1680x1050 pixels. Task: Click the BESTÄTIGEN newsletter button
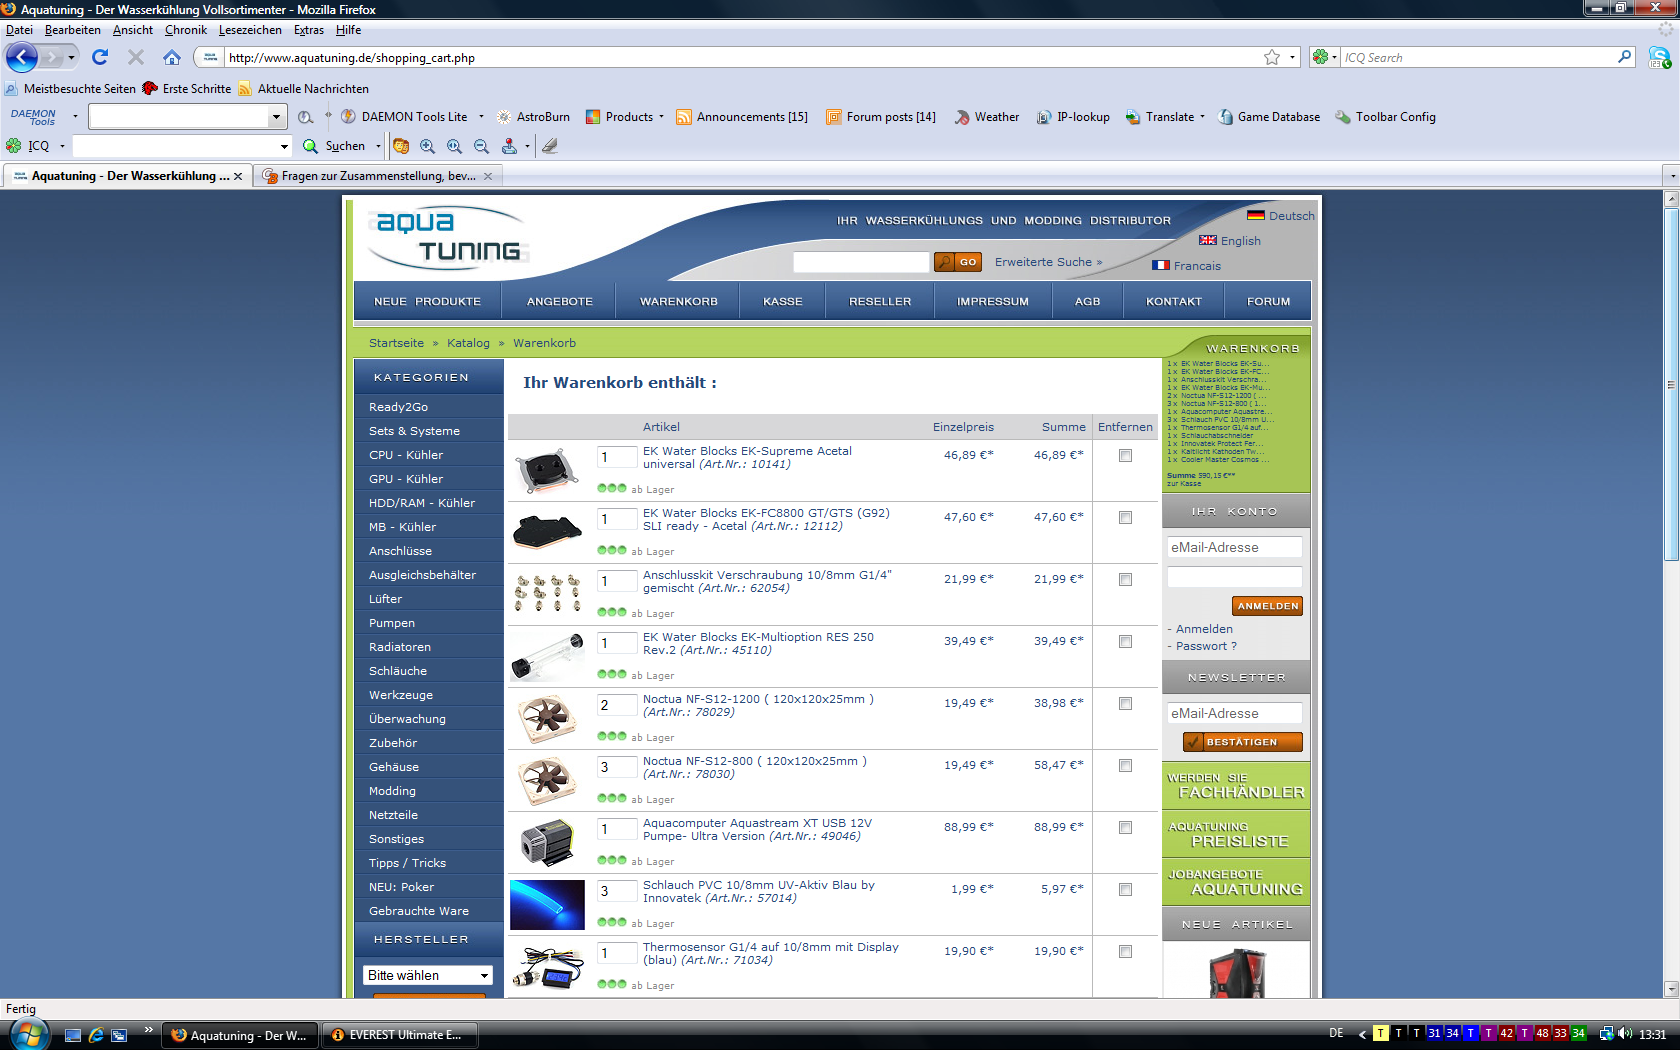[x=1242, y=742]
